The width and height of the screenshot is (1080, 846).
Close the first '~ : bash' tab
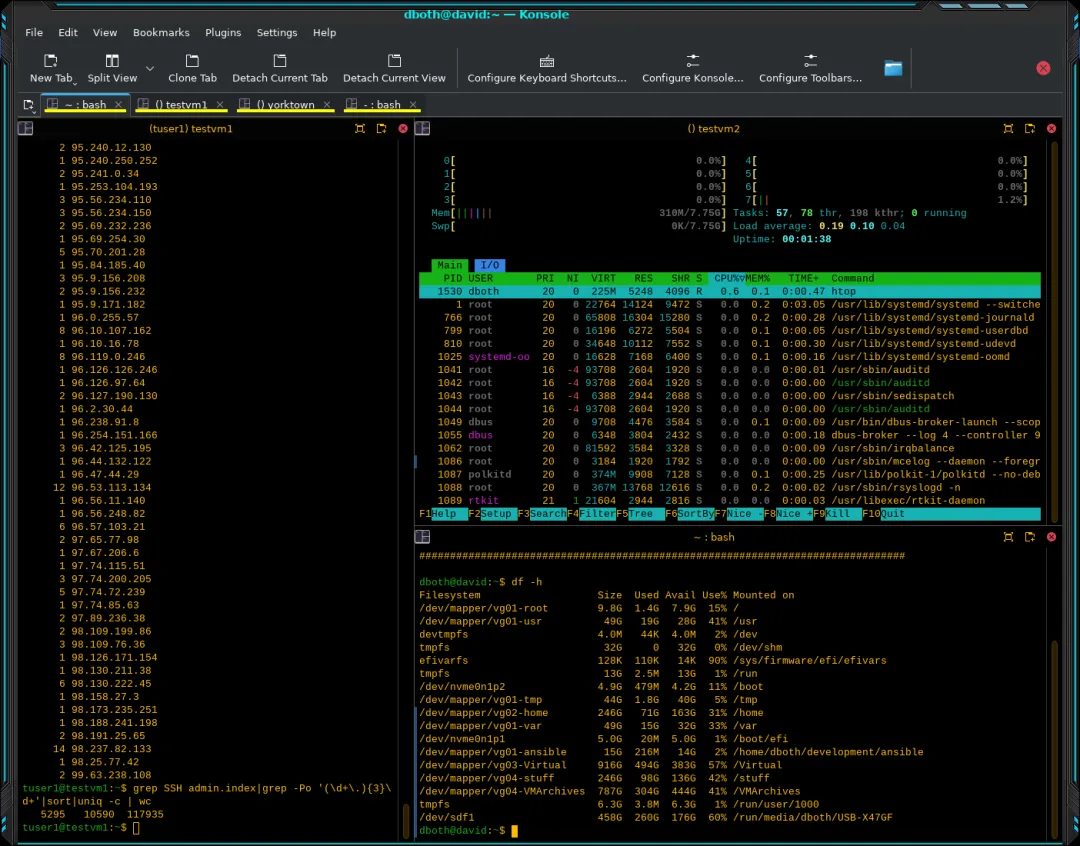click(x=118, y=105)
